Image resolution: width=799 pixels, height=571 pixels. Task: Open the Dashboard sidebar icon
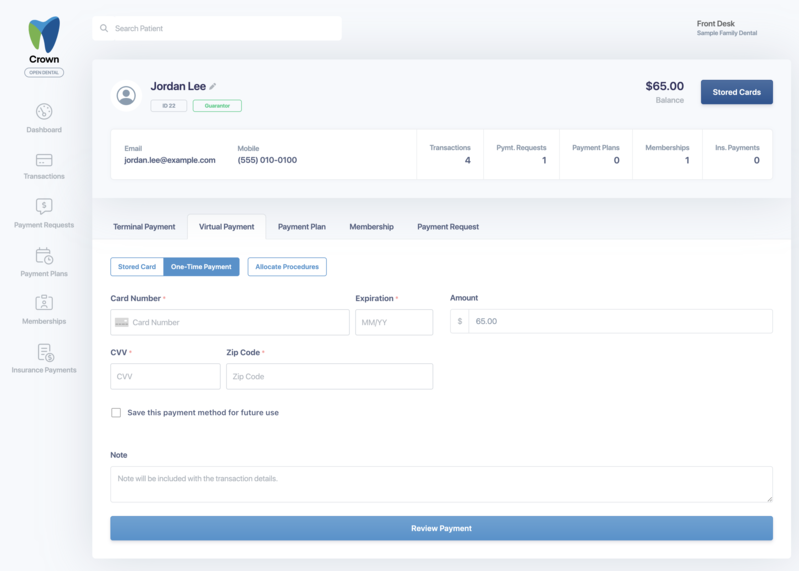coord(44,112)
